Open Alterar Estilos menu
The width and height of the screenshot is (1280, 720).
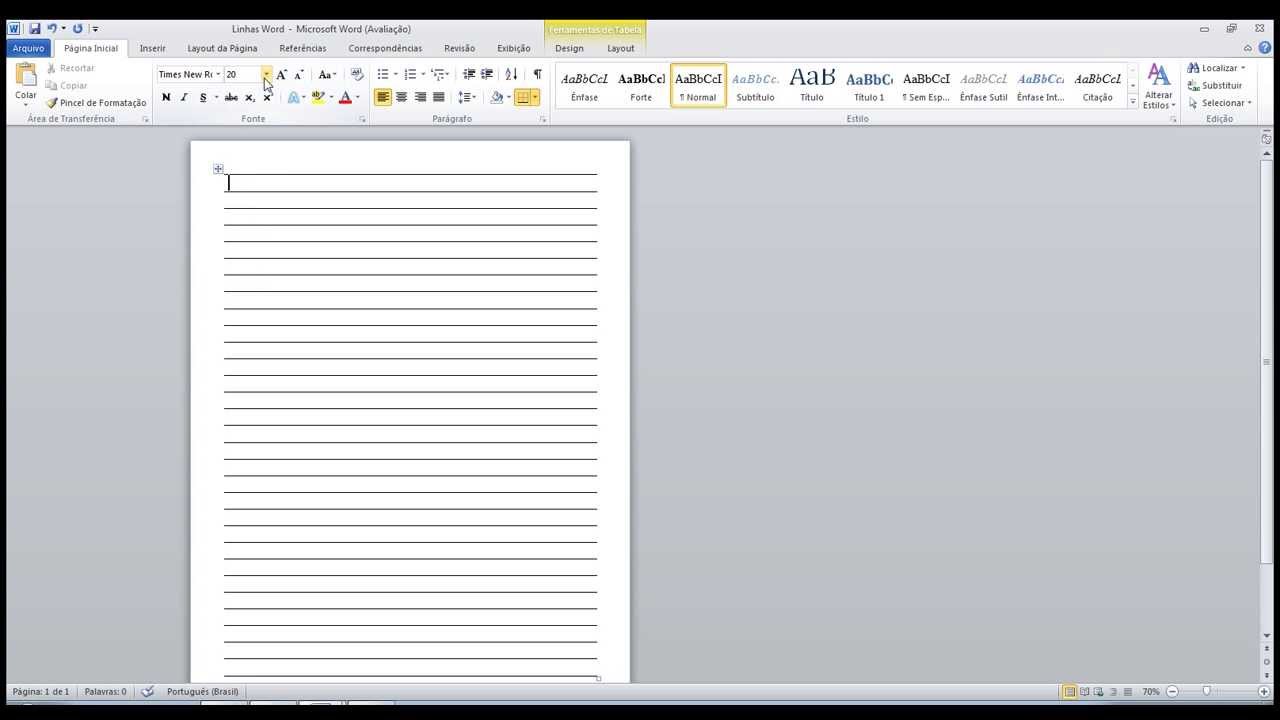(x=1159, y=87)
